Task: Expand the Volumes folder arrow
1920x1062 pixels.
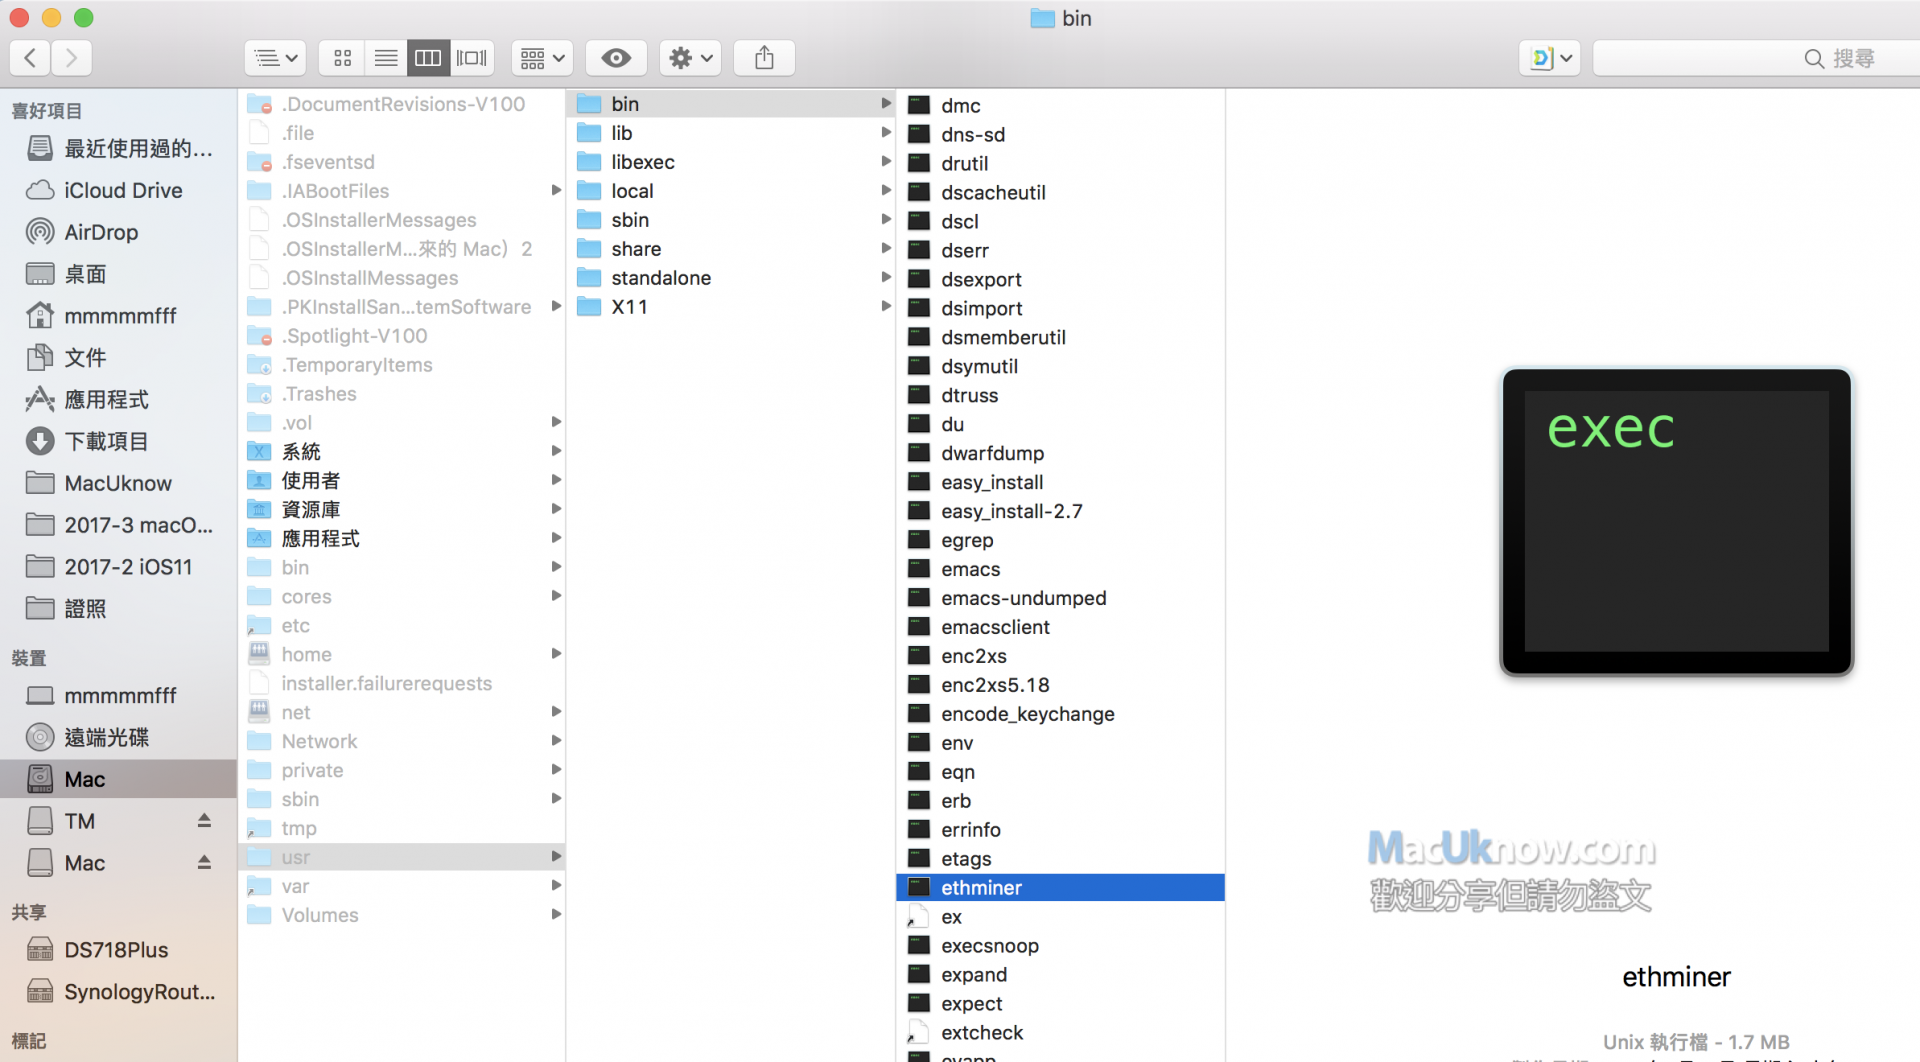Action: coord(556,915)
